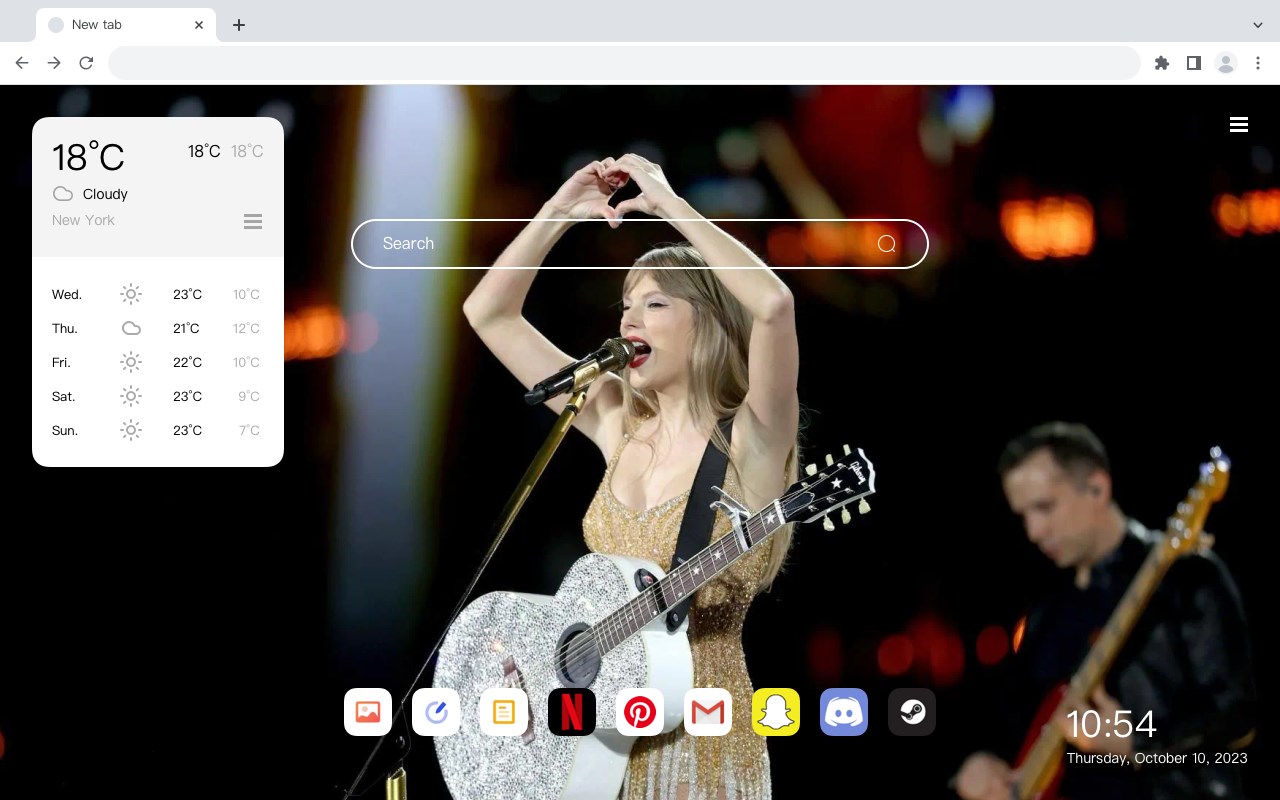
Task: Open the page hamburger menu at top right
Action: [x=1239, y=124]
